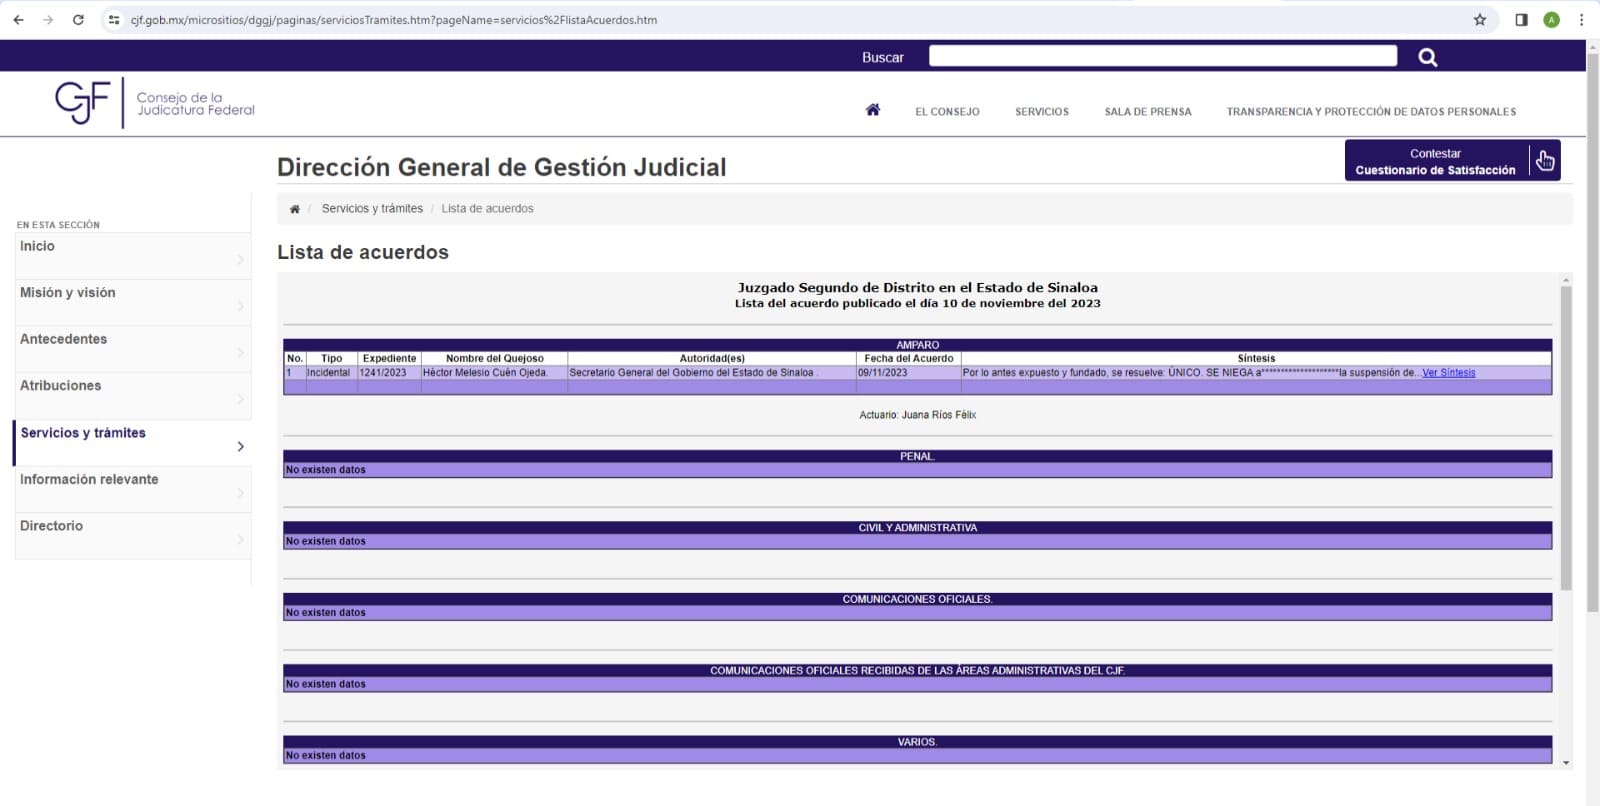Open the Chrome three-dot menu

click(1581, 20)
